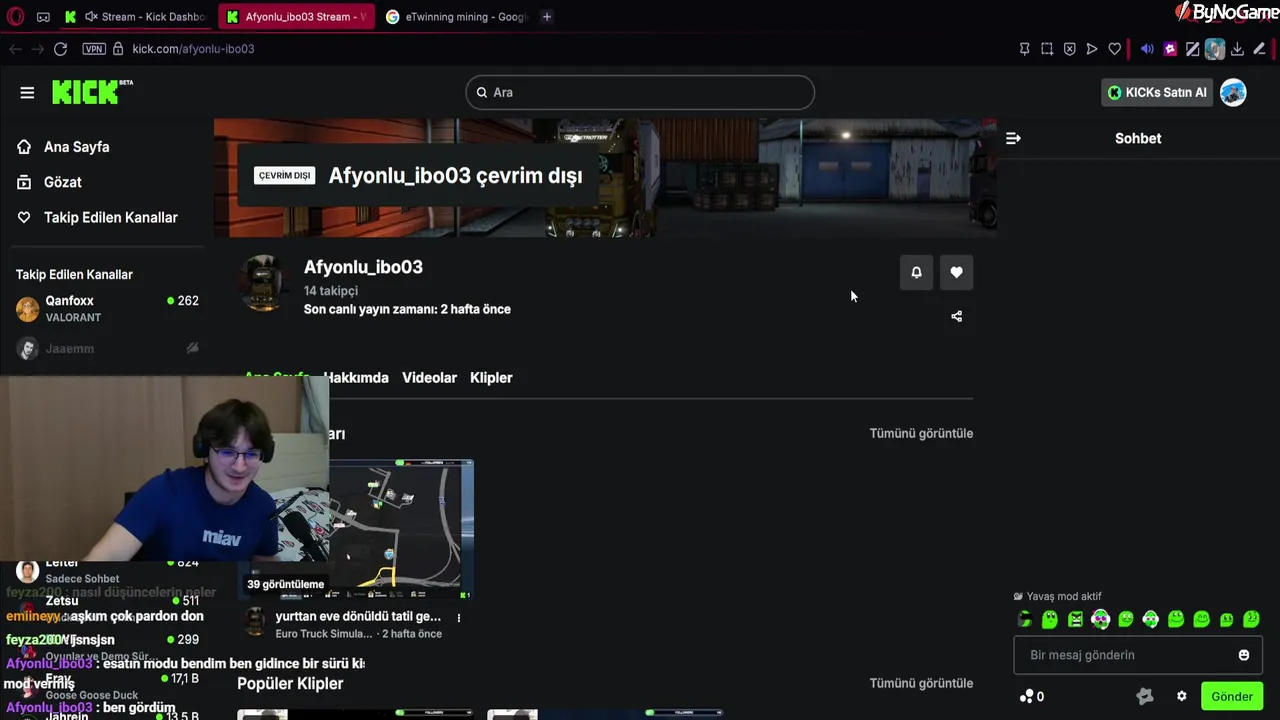Toggle the heart follow button
This screenshot has width=1280, height=720.
click(956, 272)
